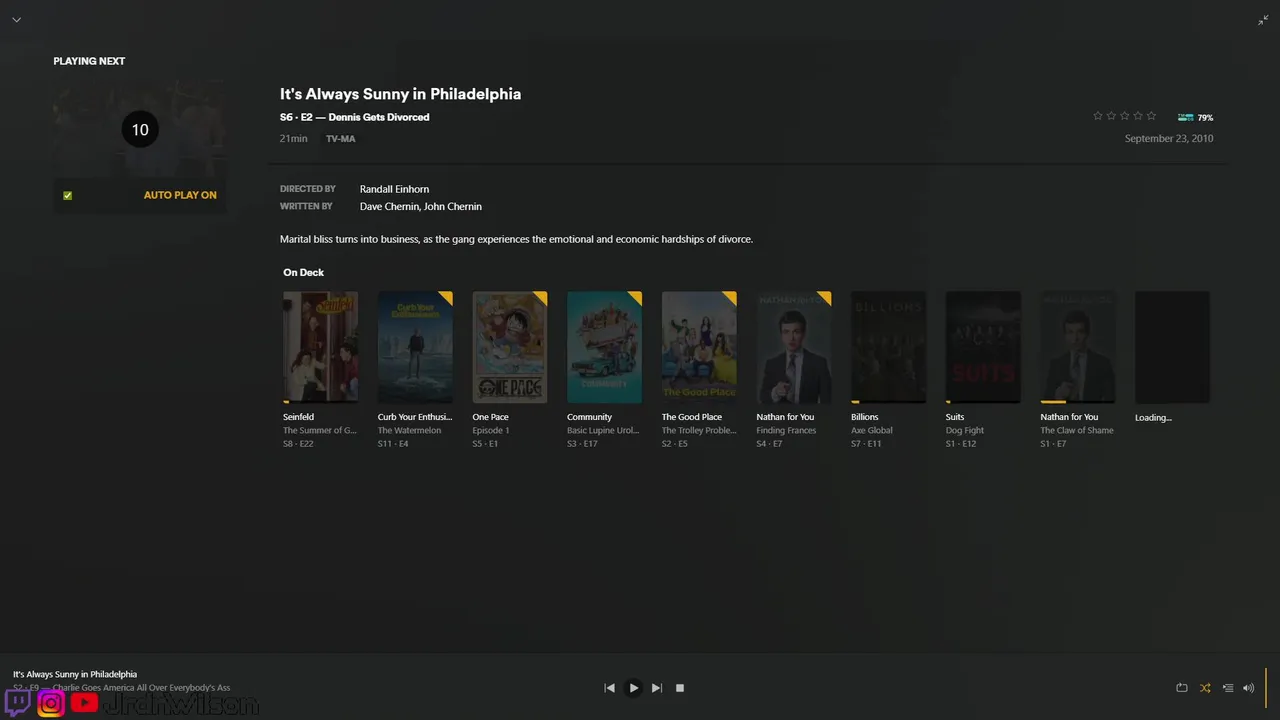Open the Nathan for You Claw of Shame poster
1280x720 pixels.
1078,347
